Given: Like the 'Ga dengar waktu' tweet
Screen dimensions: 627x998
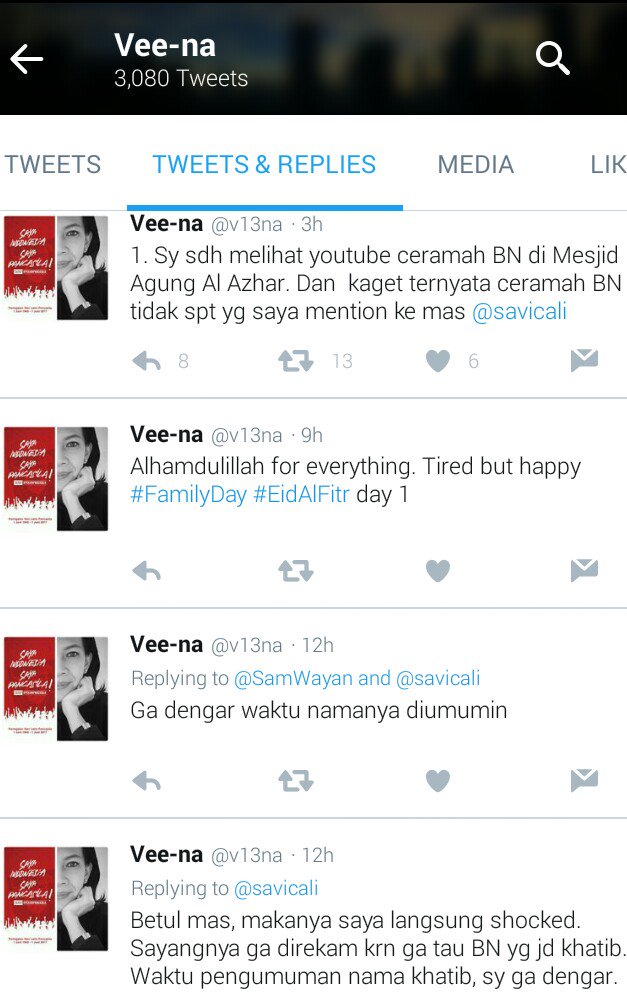Looking at the screenshot, I should [438, 780].
